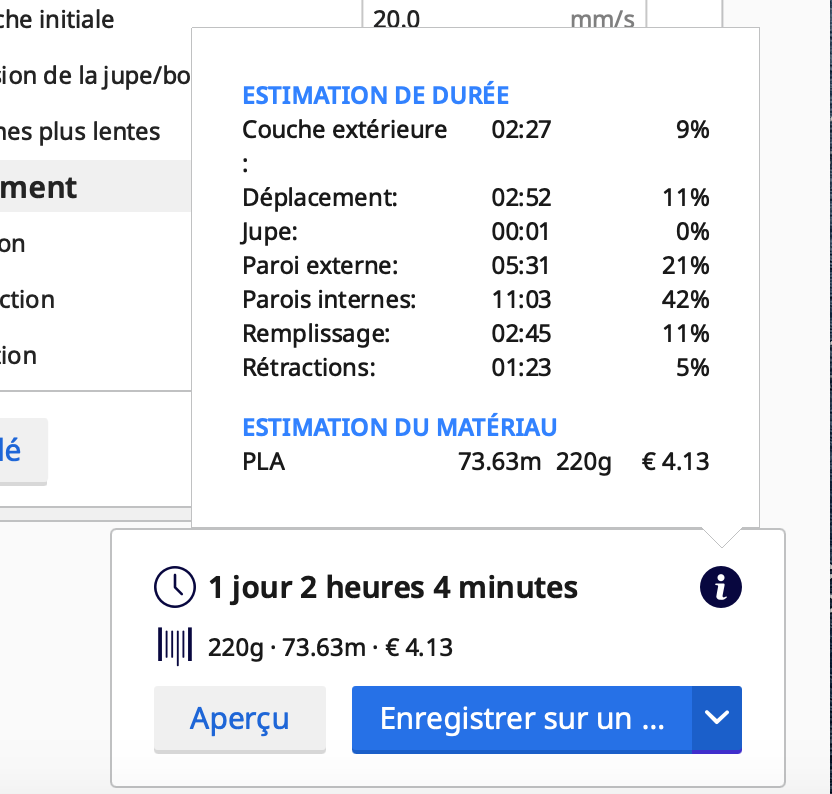Click the Remplissage: row label

[316, 334]
